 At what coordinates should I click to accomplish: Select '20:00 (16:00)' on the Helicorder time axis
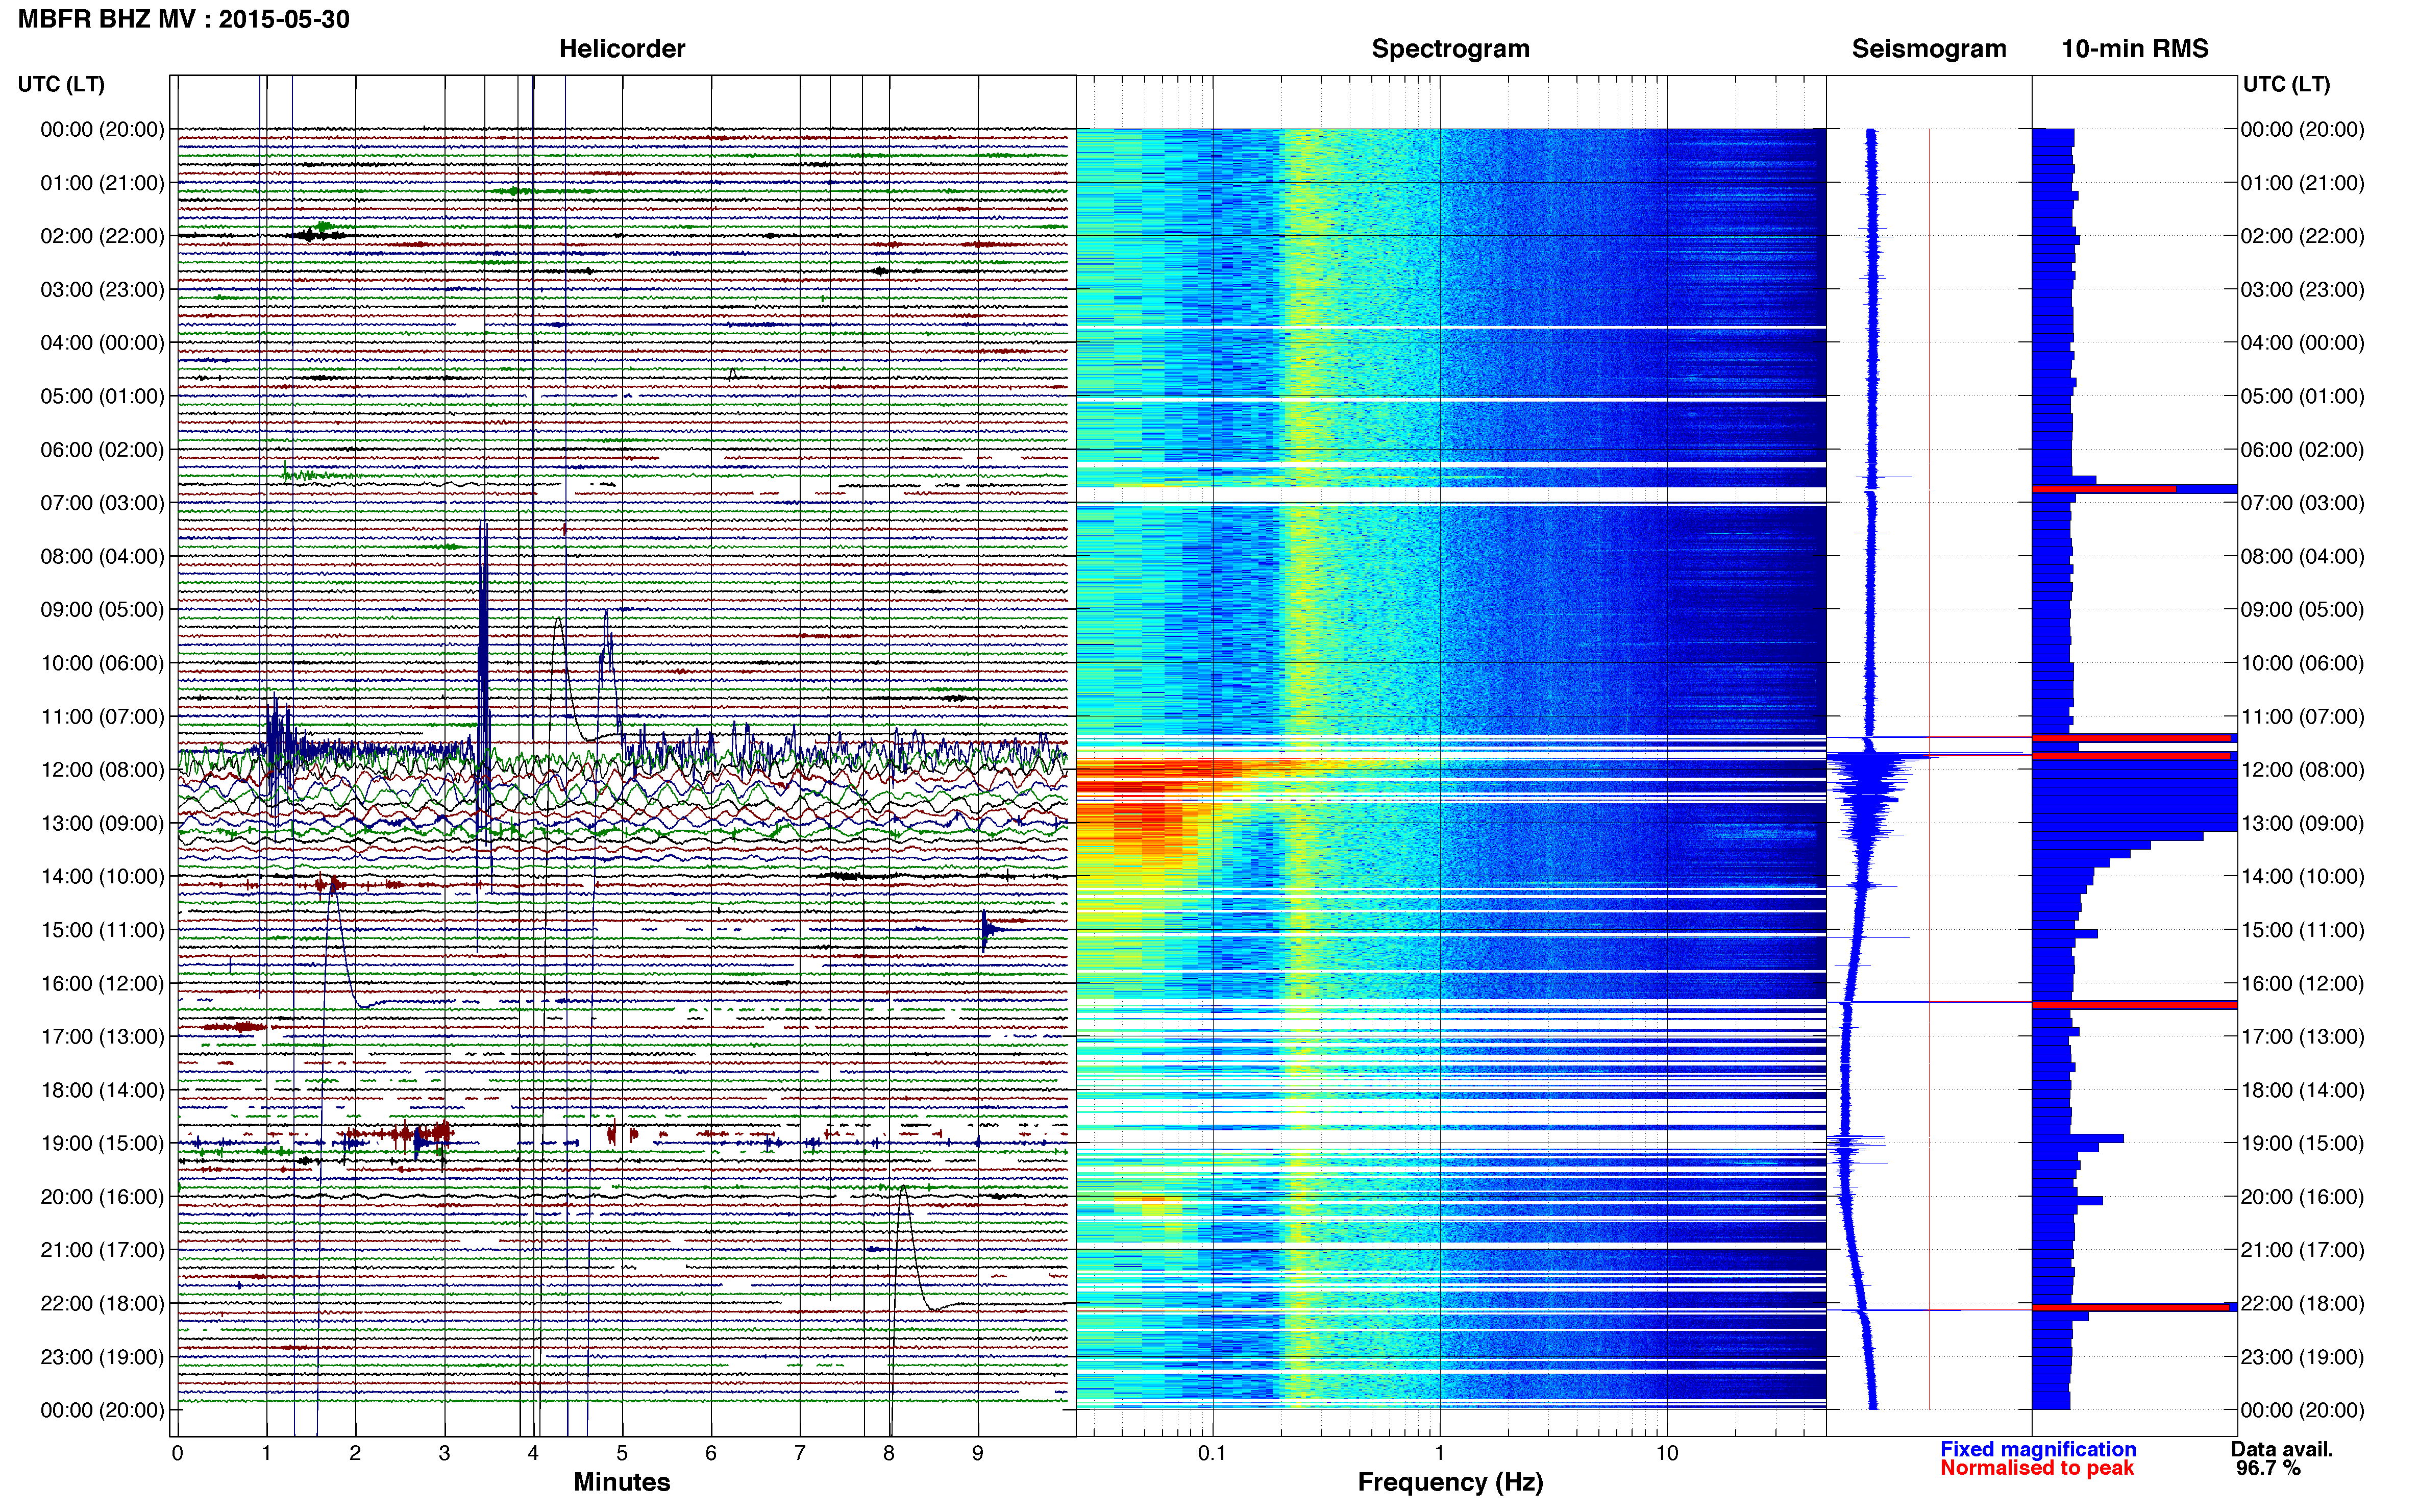pyautogui.click(x=102, y=1196)
